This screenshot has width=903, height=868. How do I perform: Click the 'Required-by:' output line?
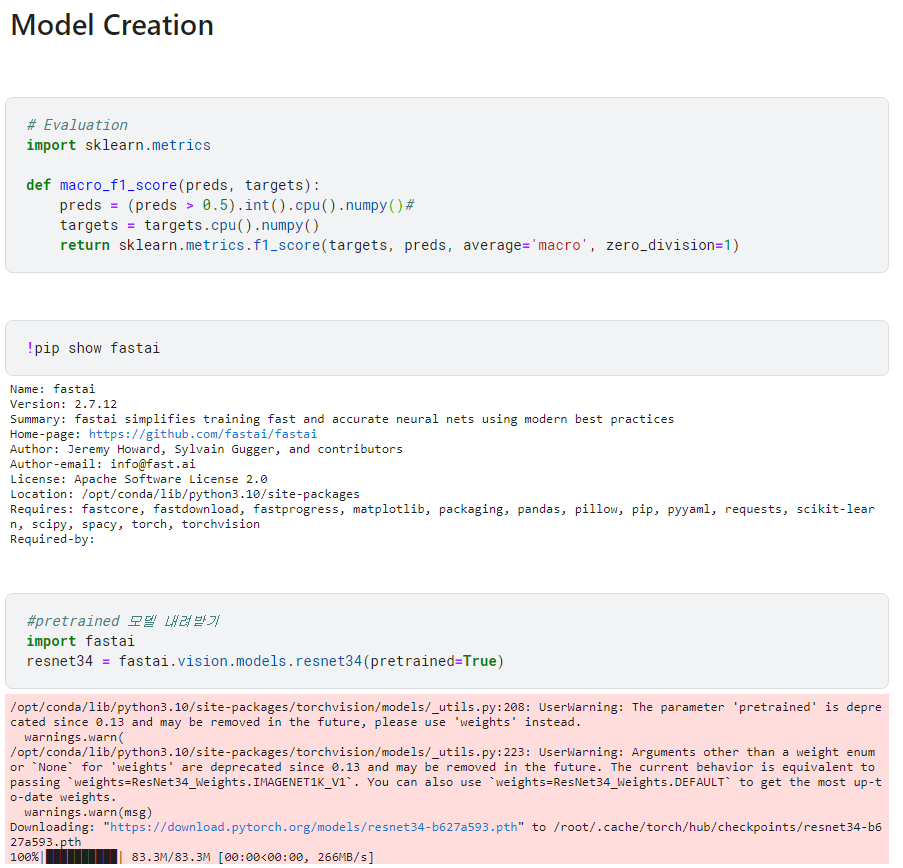[x=52, y=539]
